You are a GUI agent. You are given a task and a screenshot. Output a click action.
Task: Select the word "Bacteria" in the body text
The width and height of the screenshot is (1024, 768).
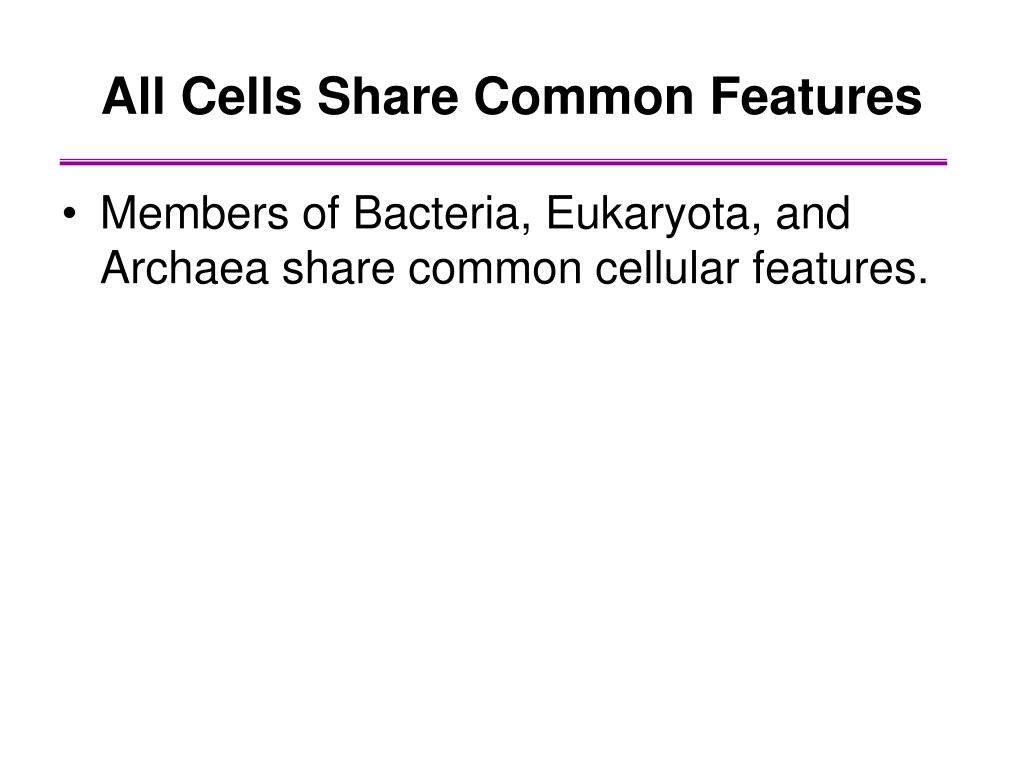[436, 213]
